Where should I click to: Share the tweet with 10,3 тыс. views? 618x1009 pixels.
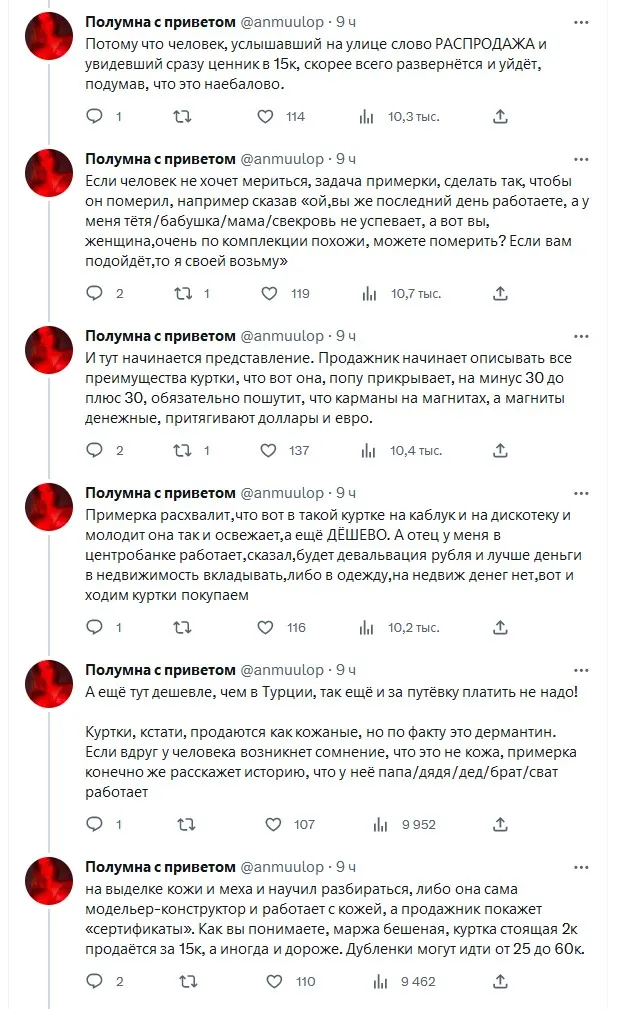pos(500,117)
